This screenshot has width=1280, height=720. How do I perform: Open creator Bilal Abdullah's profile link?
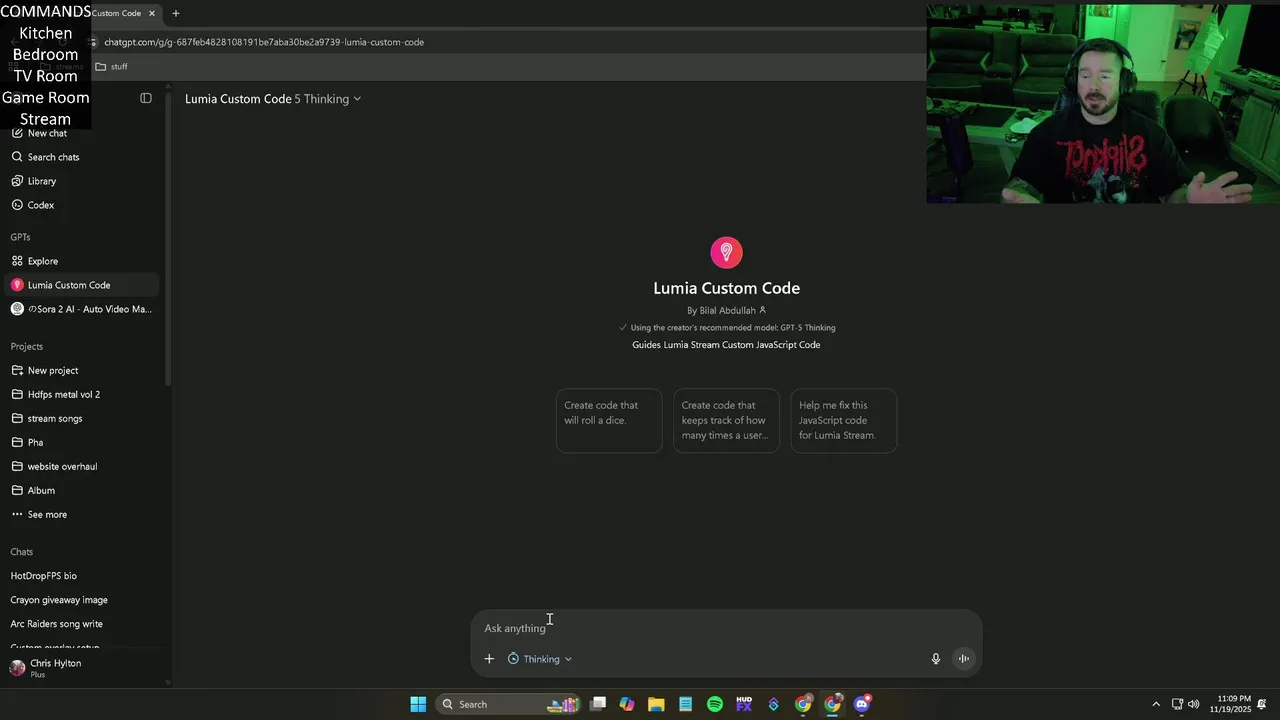pyautogui.click(x=727, y=310)
